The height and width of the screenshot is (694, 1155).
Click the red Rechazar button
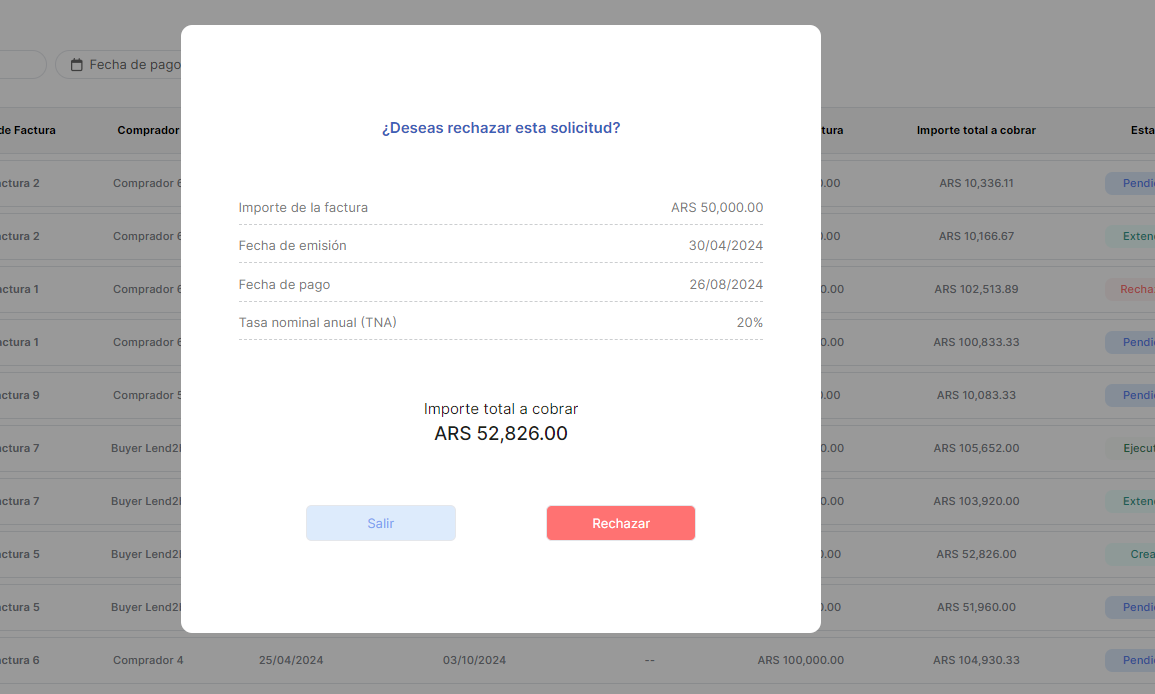(620, 523)
